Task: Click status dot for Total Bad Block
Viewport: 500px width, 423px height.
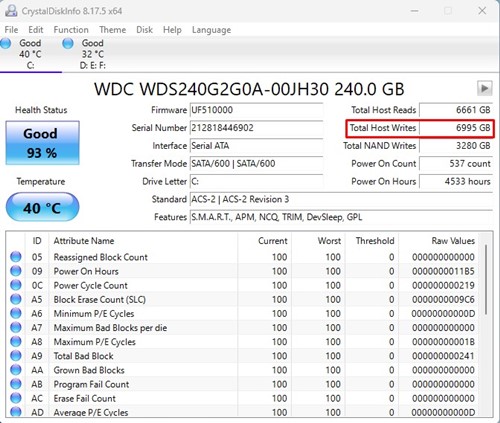Action: click(x=16, y=356)
